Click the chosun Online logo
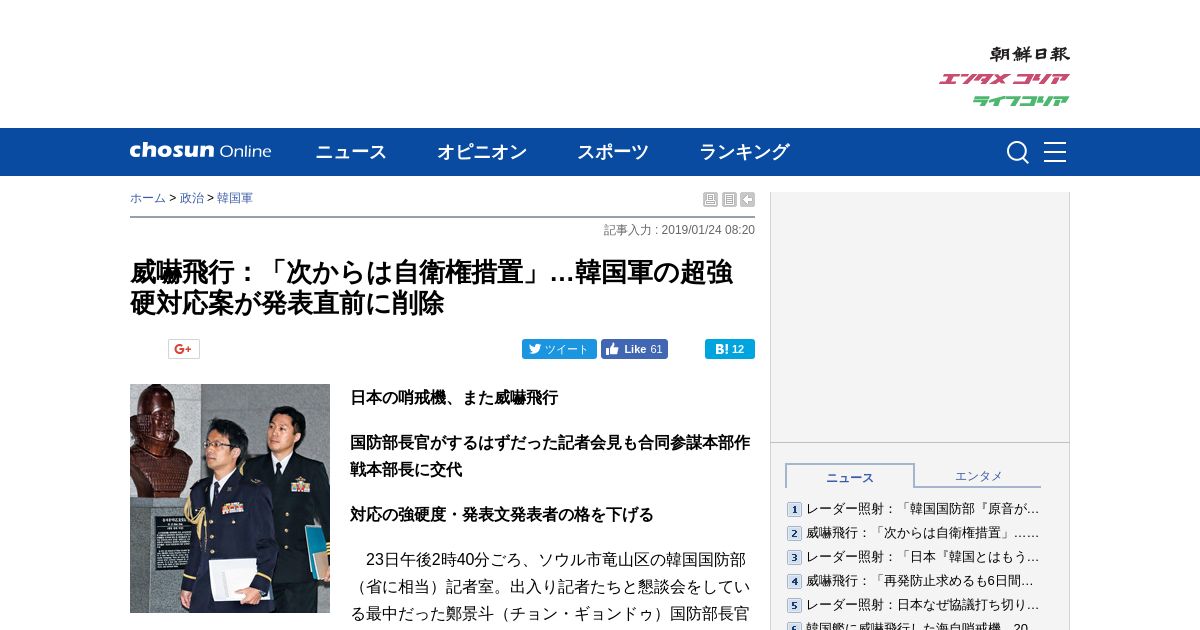Viewport: 1200px width, 630px height. (x=200, y=151)
